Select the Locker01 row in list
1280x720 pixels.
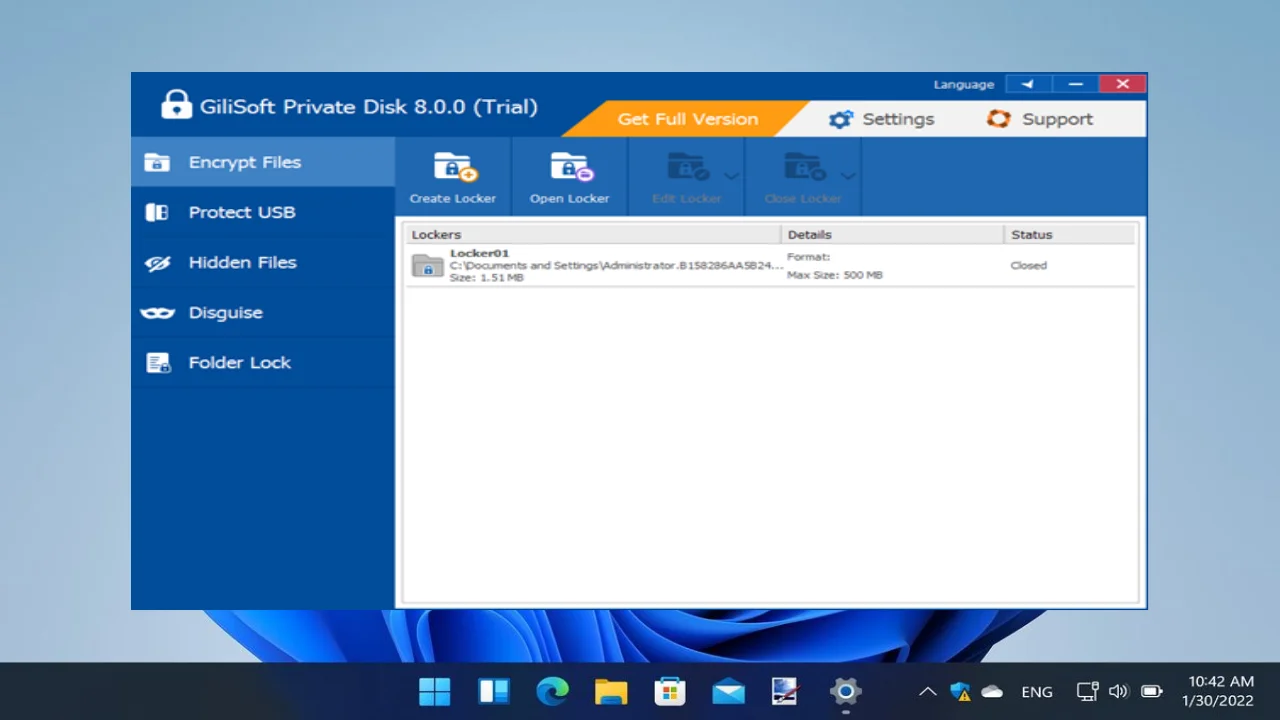[770, 265]
